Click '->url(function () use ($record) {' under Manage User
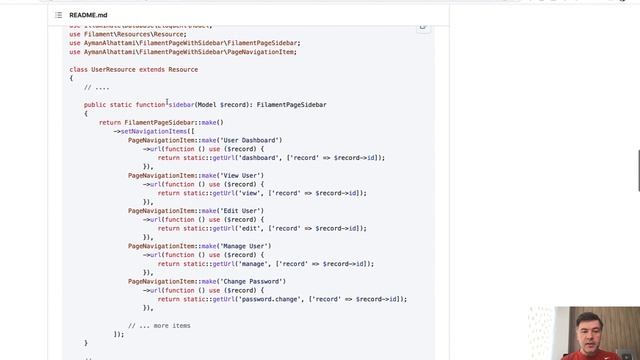Viewport: 640px width, 360px height. pyautogui.click(x=203, y=255)
